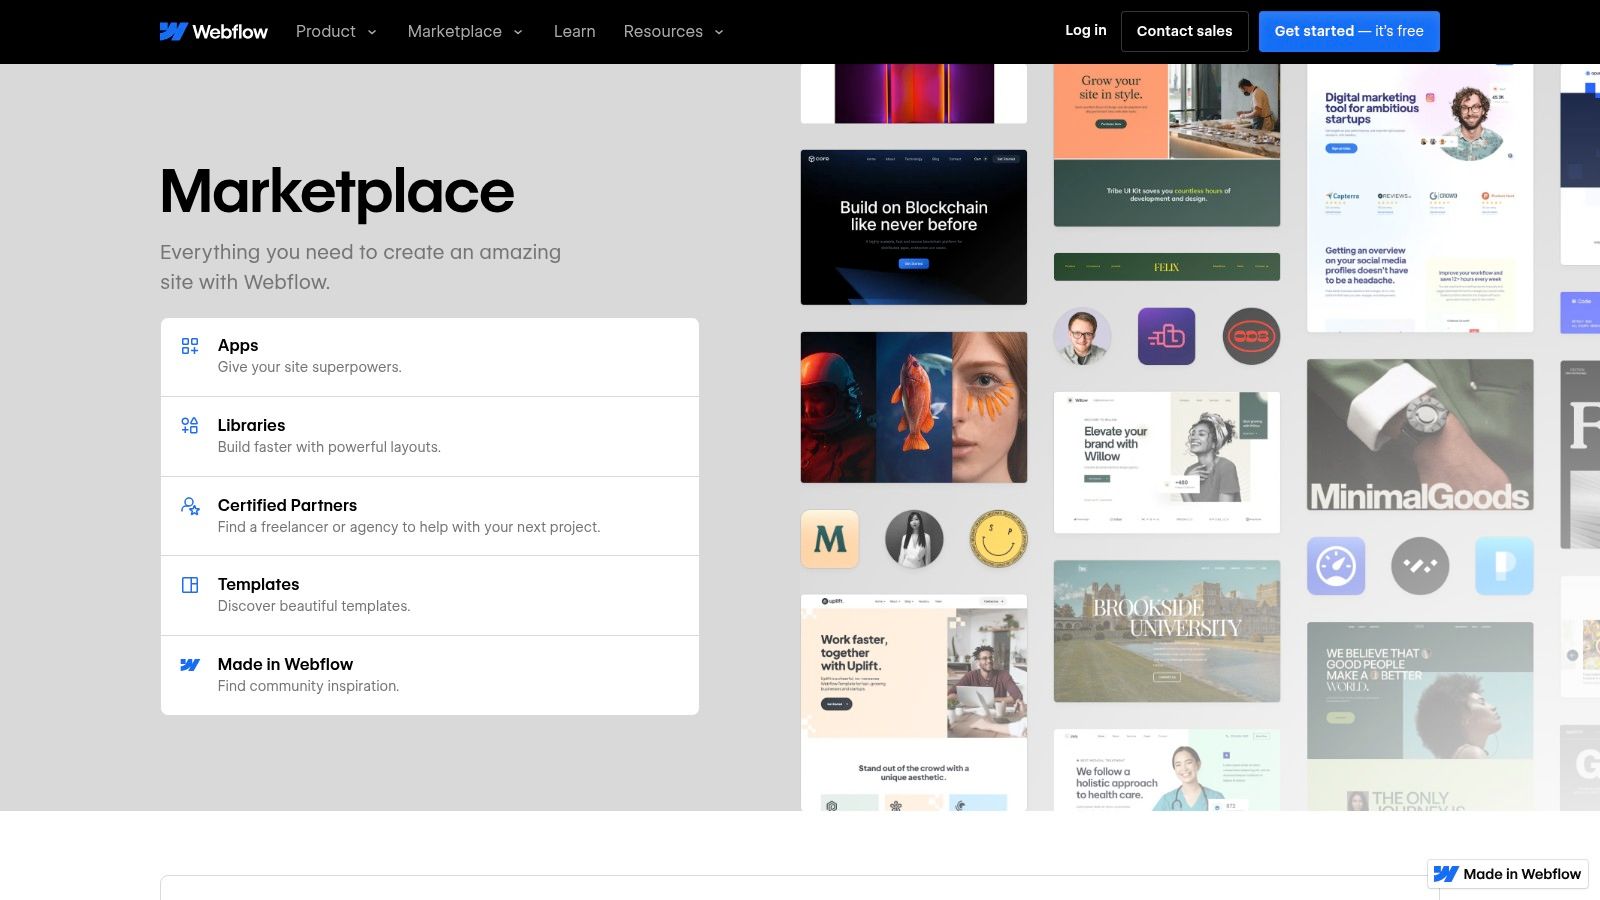Screen dimensions: 1600x900
Task: Click the woman portrait avatar next to the M icon
Action: coord(914,539)
